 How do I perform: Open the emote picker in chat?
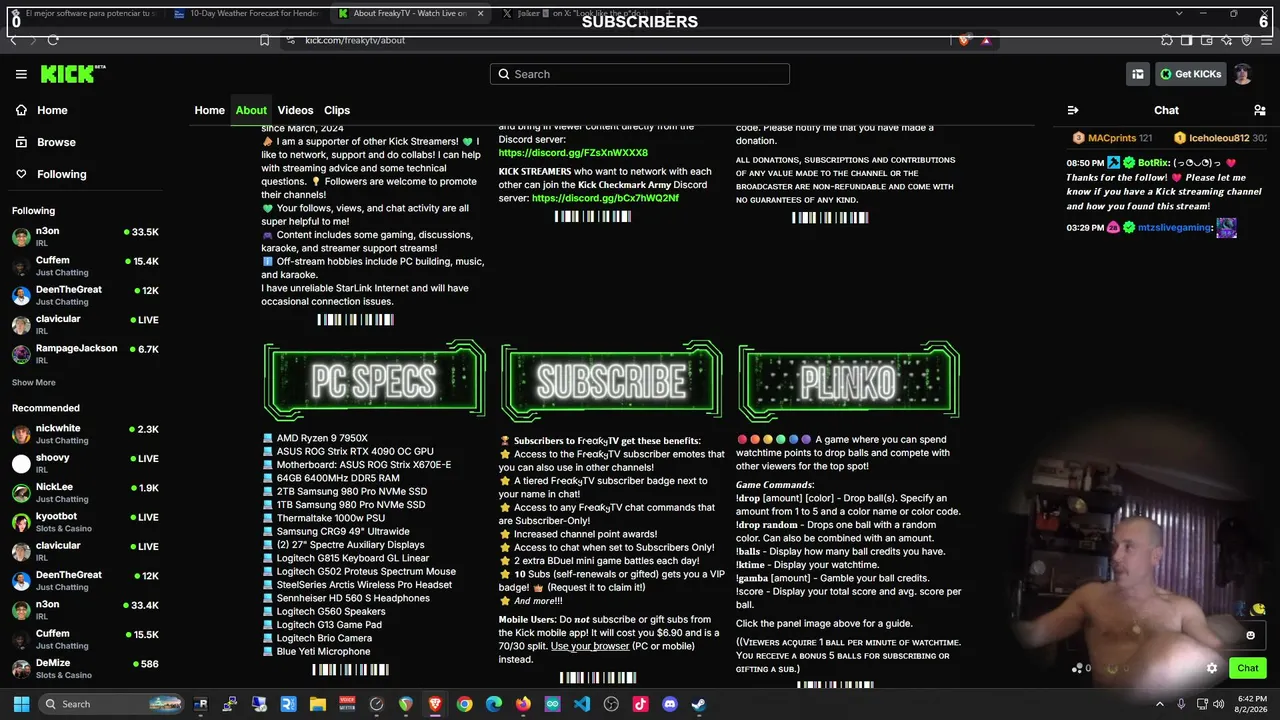(x=1250, y=635)
